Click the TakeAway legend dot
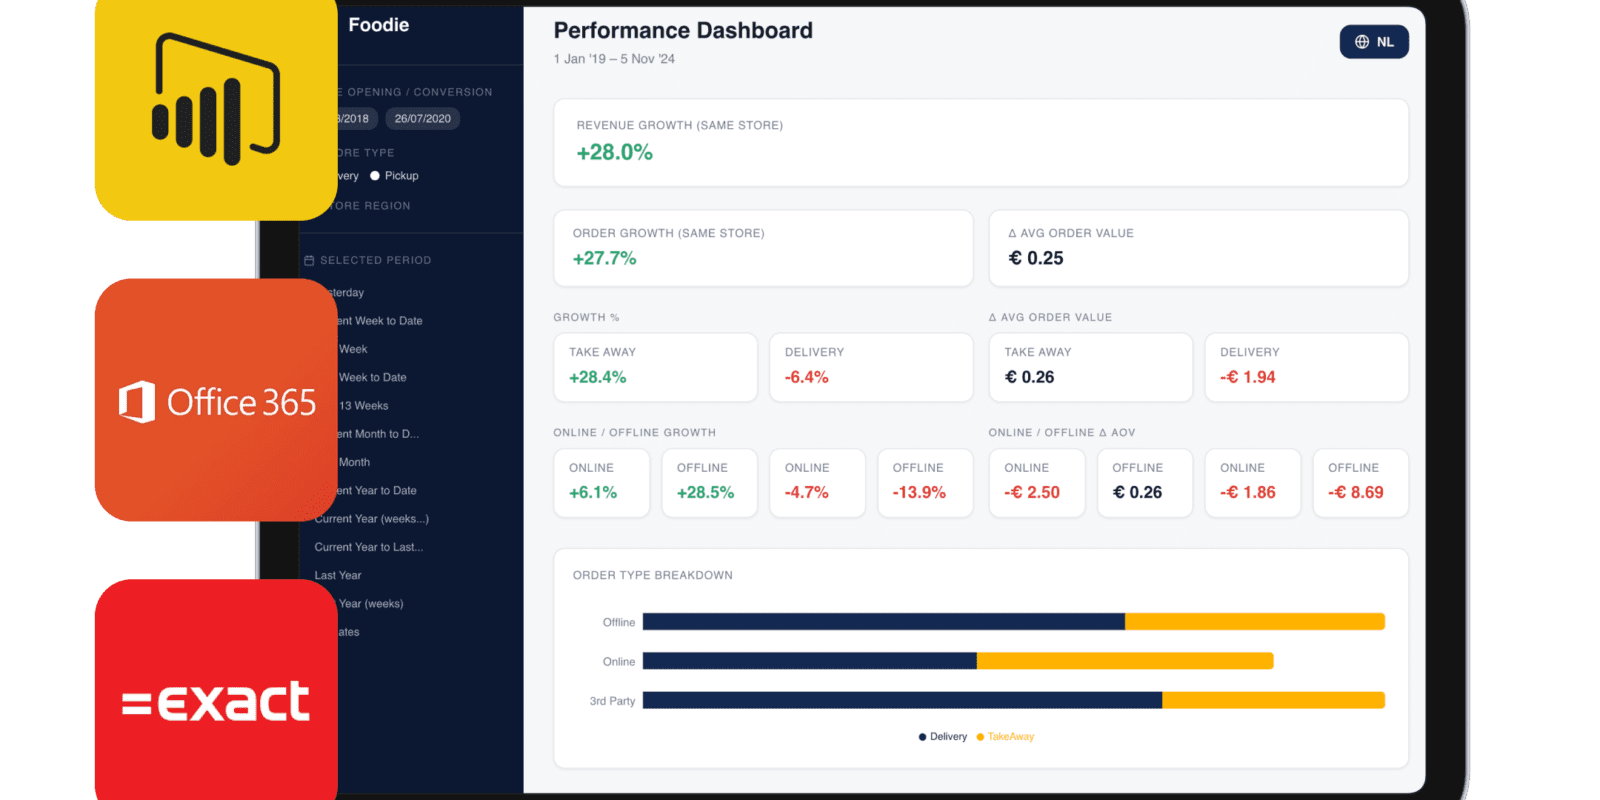 tap(980, 737)
